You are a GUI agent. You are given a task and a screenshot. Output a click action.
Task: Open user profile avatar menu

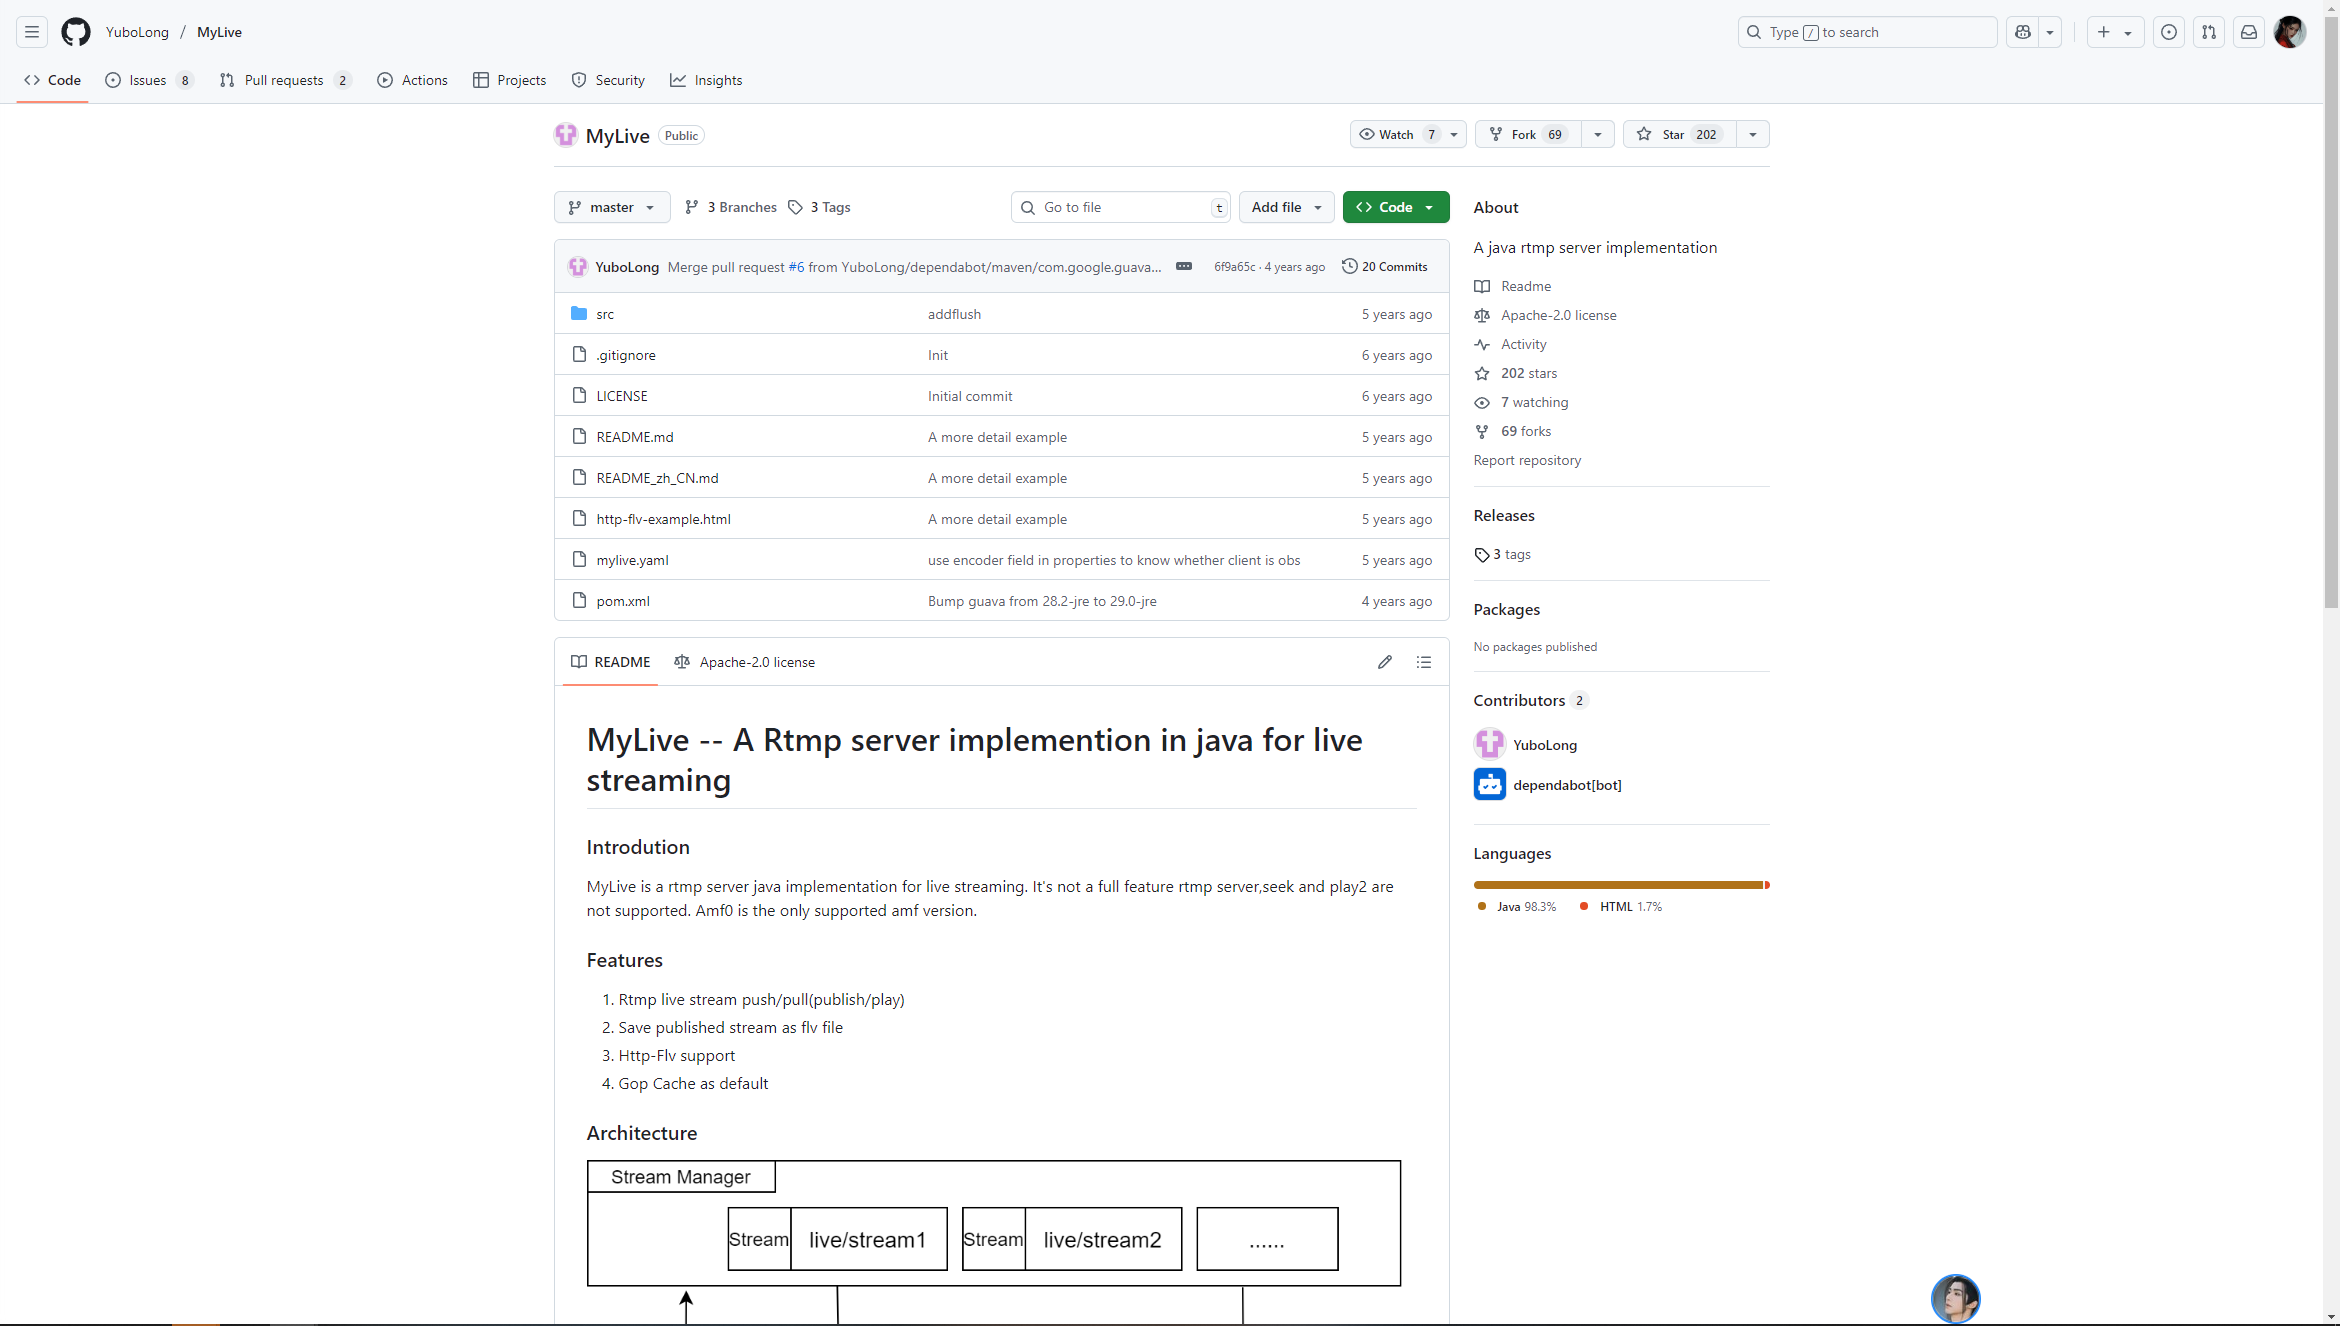2290,32
